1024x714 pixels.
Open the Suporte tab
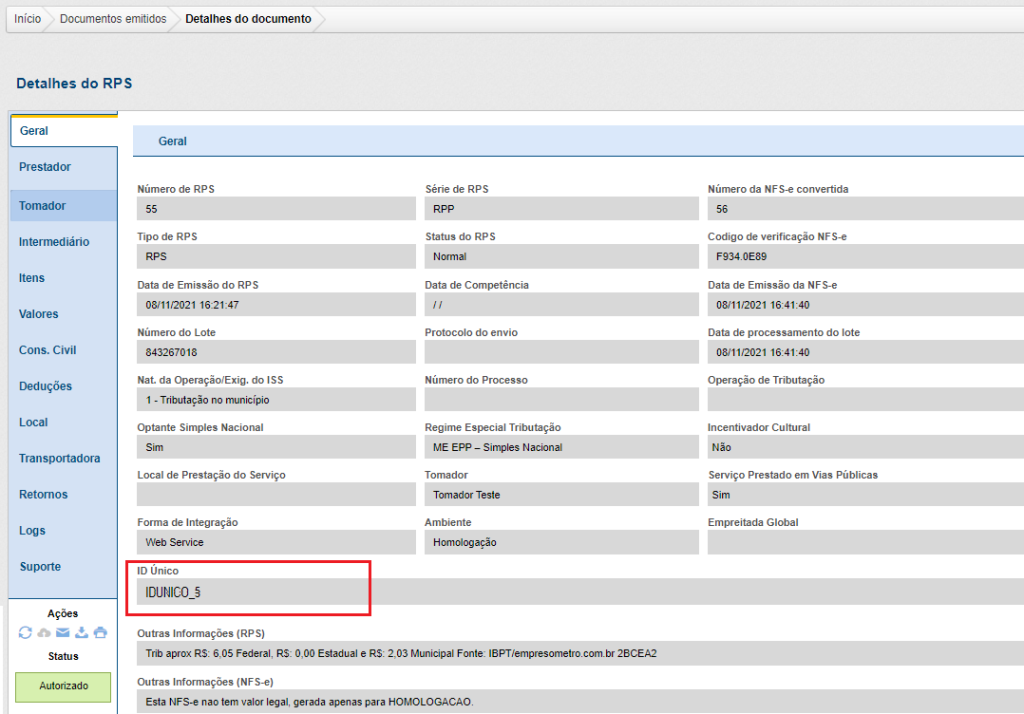tap(40, 566)
